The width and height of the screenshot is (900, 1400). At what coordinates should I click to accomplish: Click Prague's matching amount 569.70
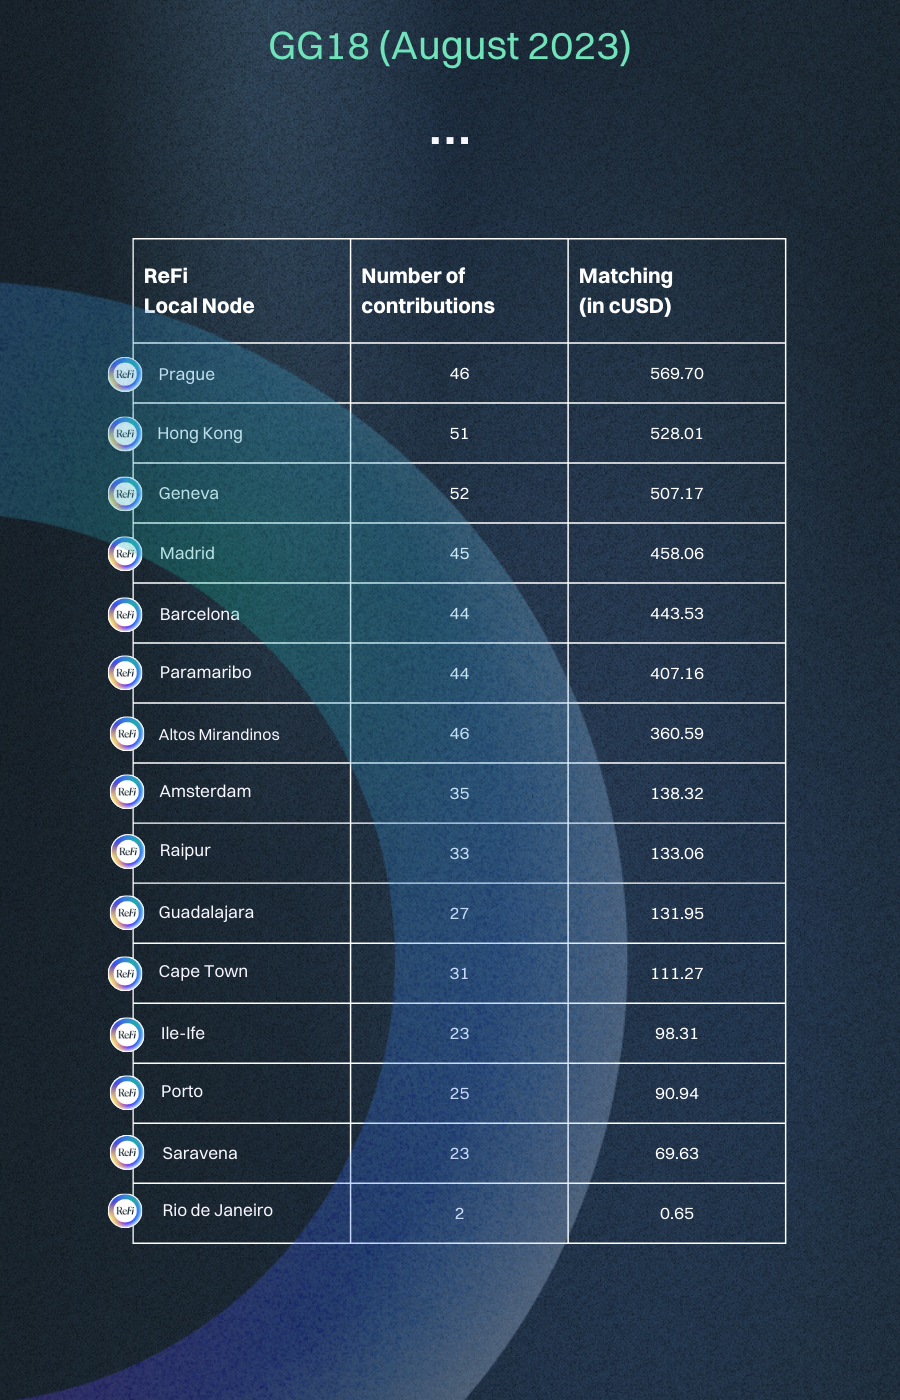(677, 373)
